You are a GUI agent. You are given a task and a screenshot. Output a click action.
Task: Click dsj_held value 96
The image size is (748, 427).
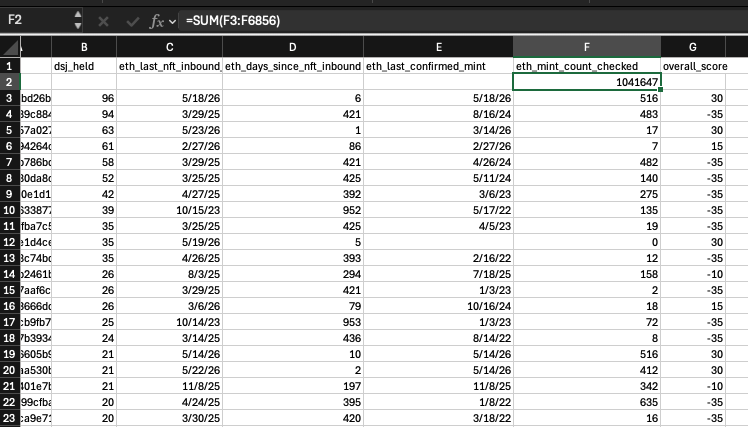click(84, 98)
